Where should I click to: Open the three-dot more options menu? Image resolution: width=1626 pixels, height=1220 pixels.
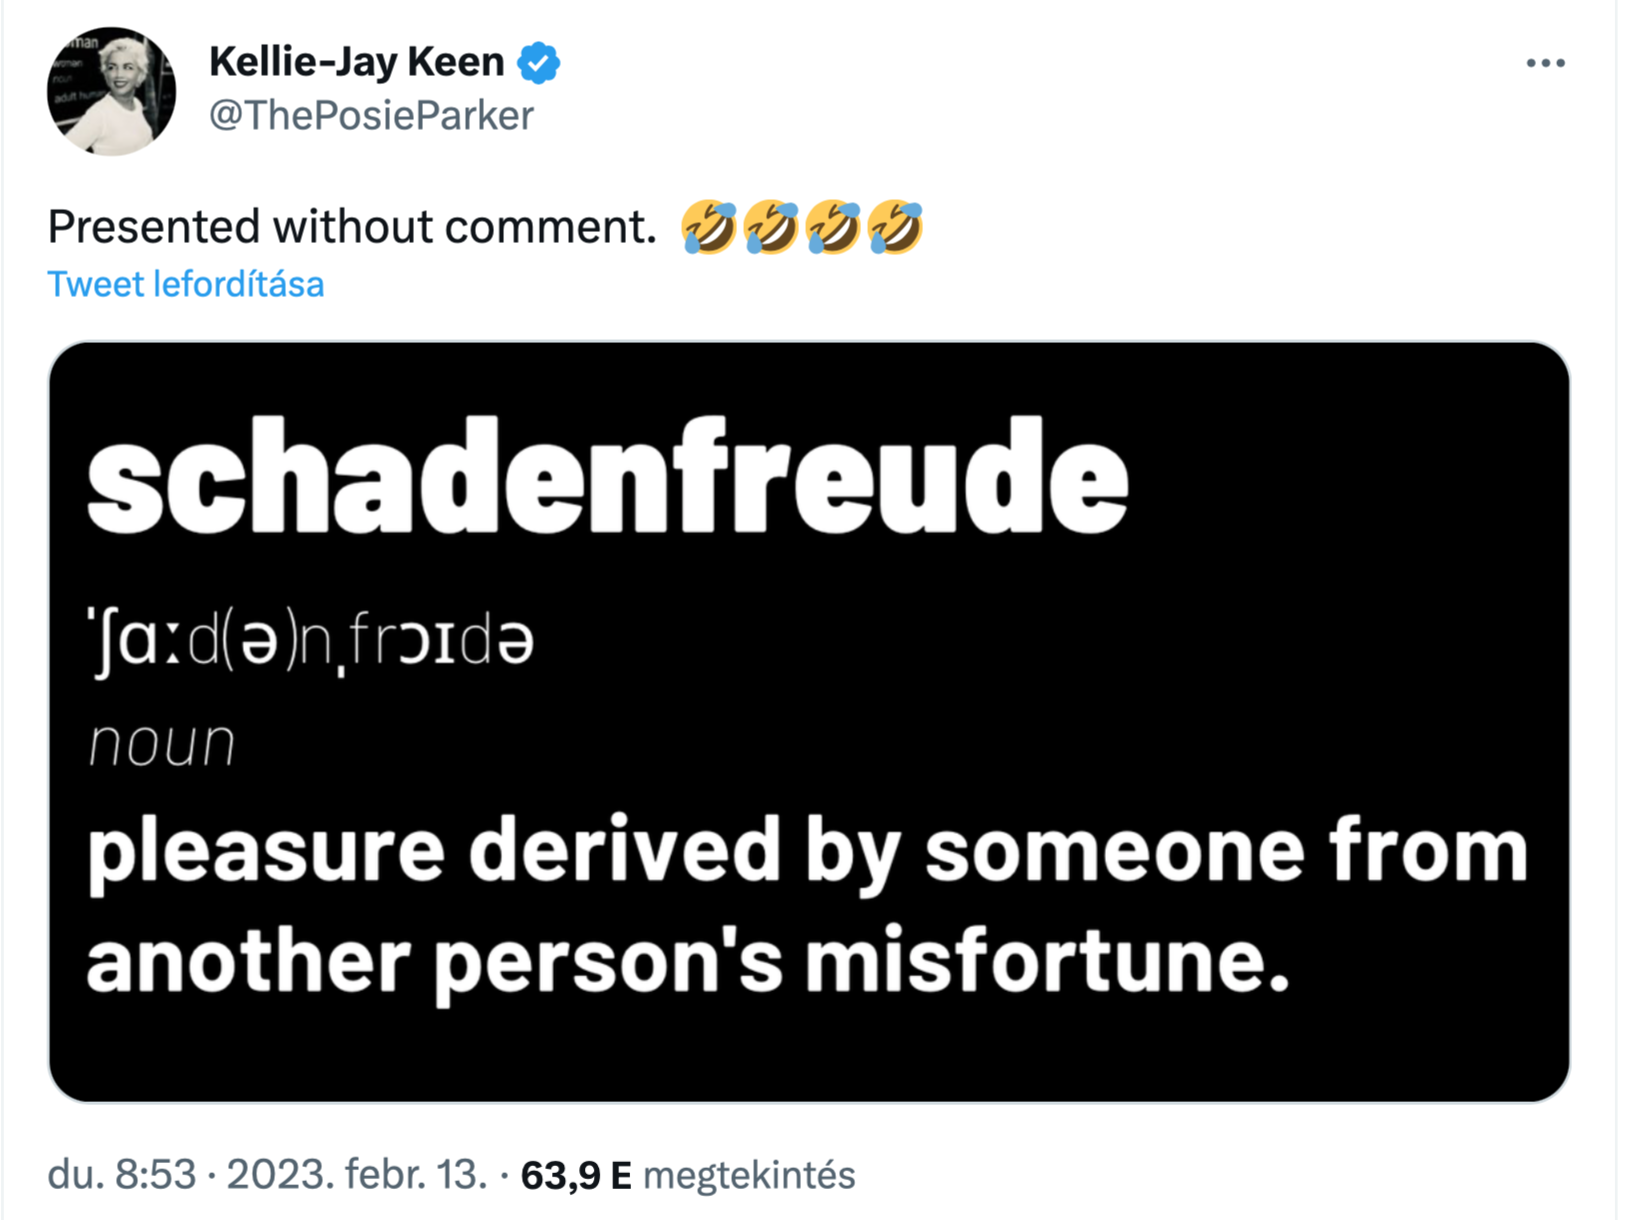point(1545,64)
